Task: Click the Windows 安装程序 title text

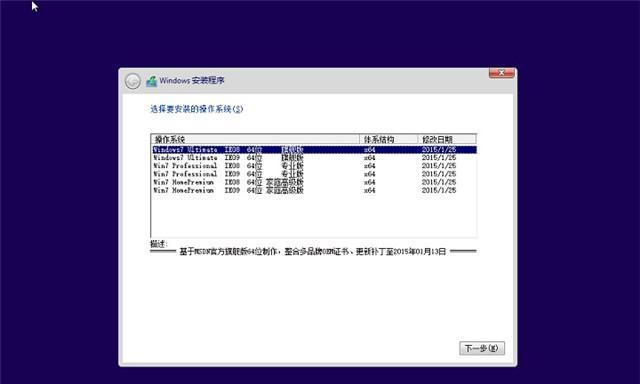Action: [192, 81]
